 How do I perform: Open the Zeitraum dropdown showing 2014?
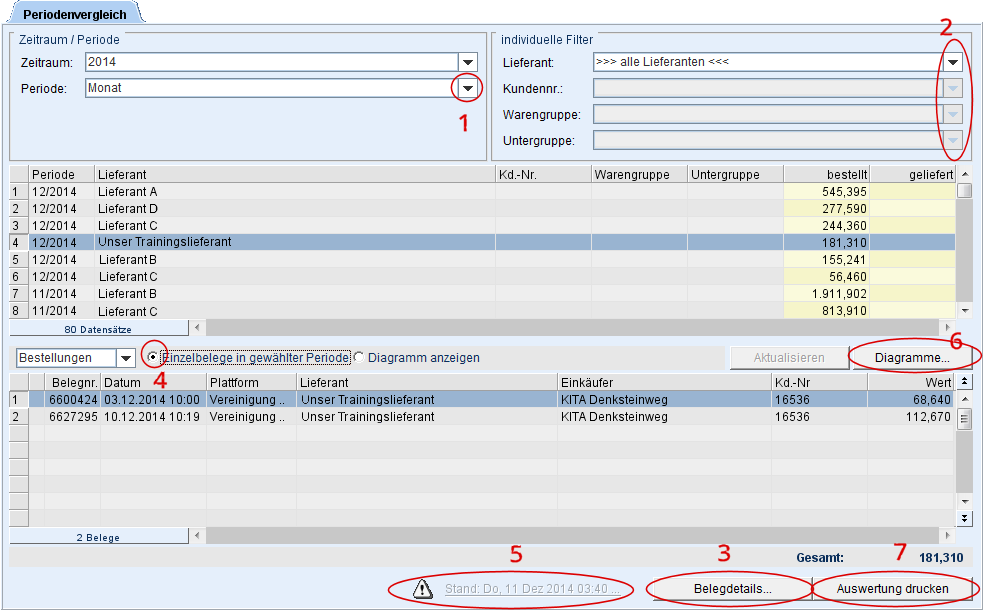point(467,62)
